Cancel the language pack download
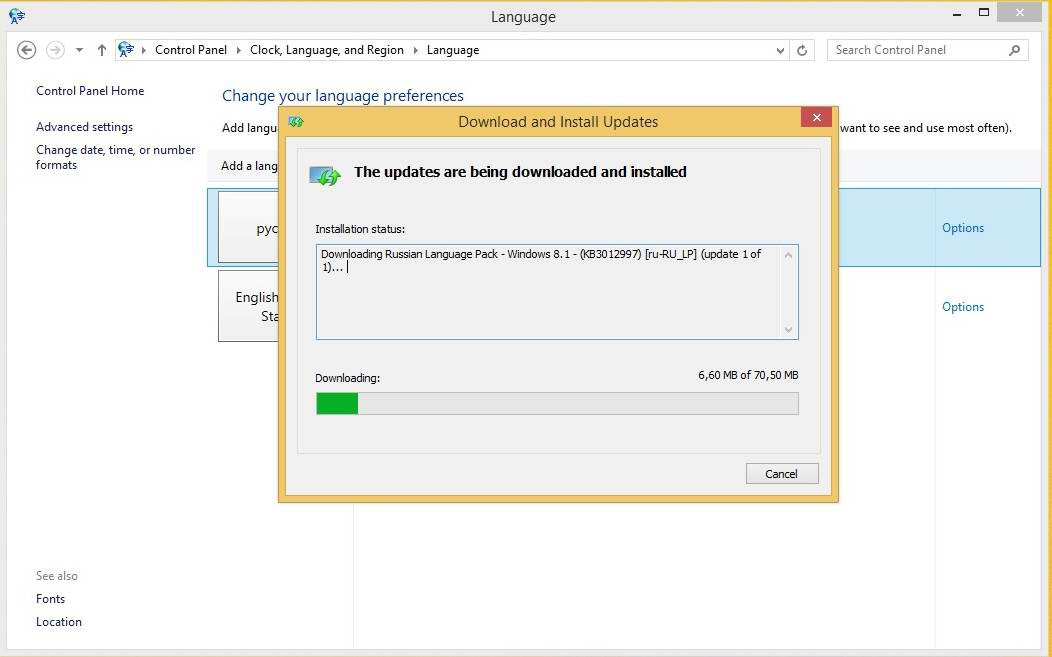The width and height of the screenshot is (1052, 657). 781,474
